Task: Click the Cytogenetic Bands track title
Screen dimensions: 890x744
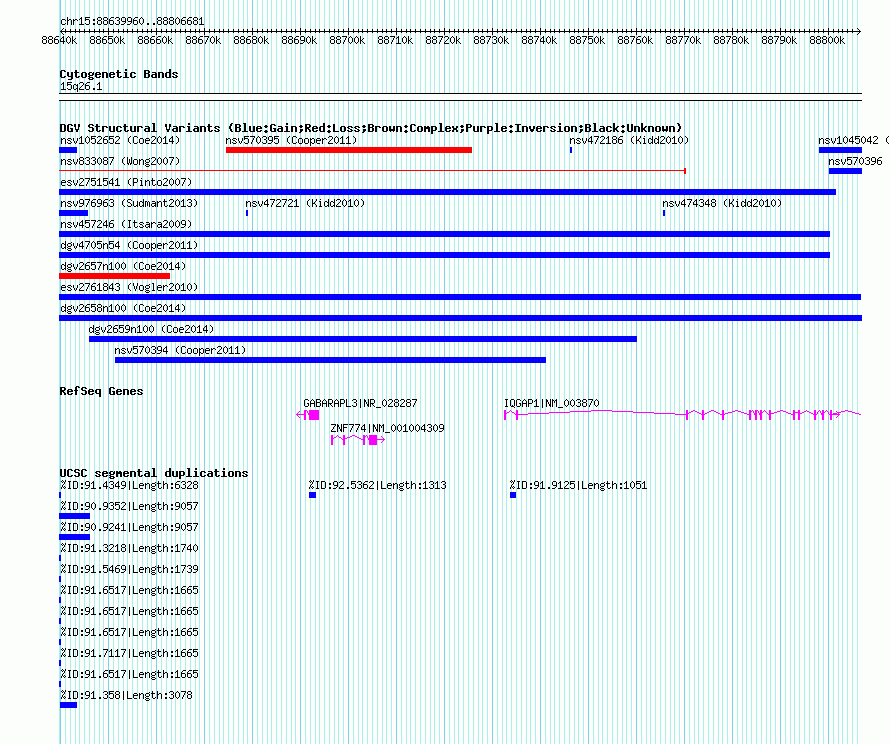Action: point(119,74)
